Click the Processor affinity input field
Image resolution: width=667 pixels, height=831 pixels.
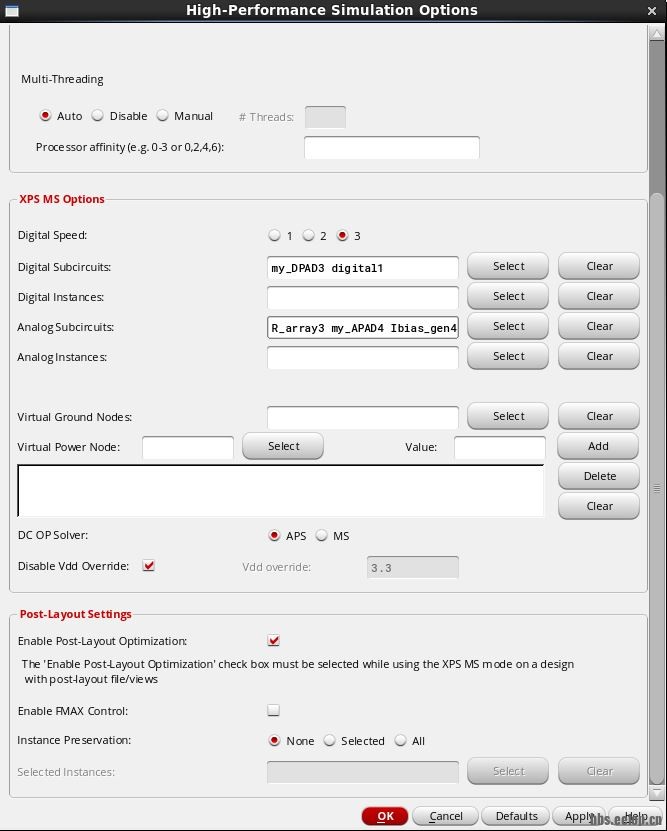point(392,147)
